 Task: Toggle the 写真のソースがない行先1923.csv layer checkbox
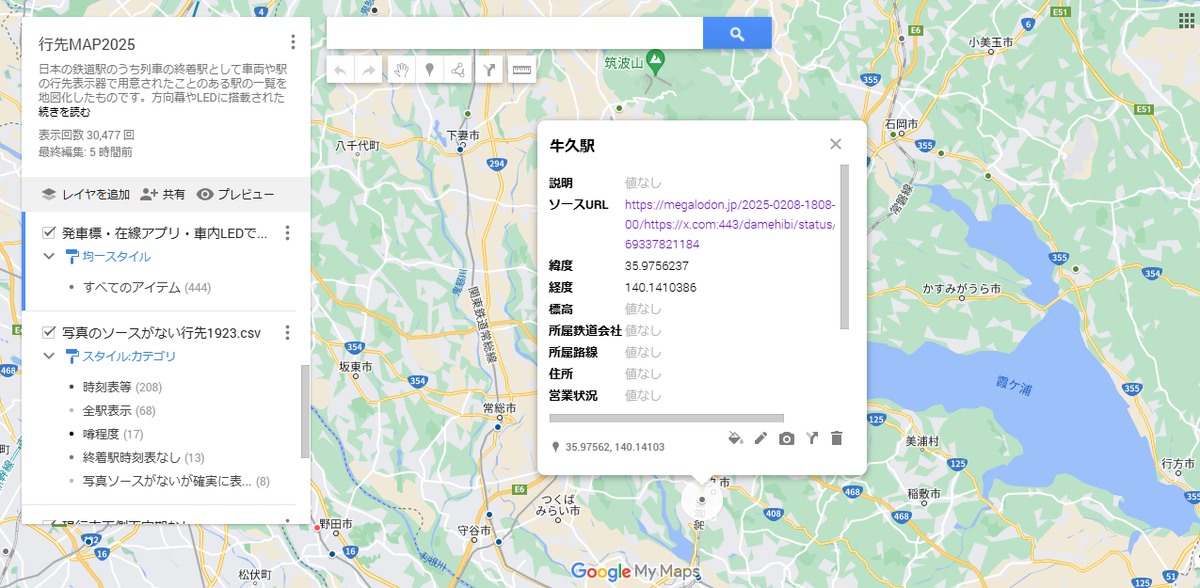(48, 333)
